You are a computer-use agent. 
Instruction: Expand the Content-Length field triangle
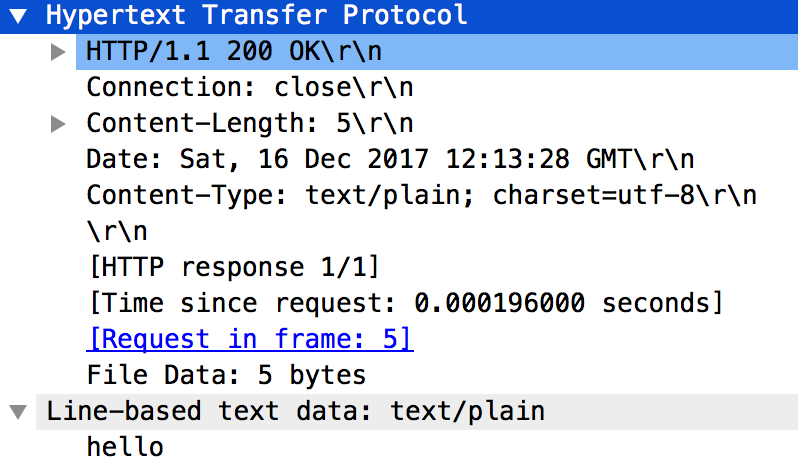tap(59, 124)
